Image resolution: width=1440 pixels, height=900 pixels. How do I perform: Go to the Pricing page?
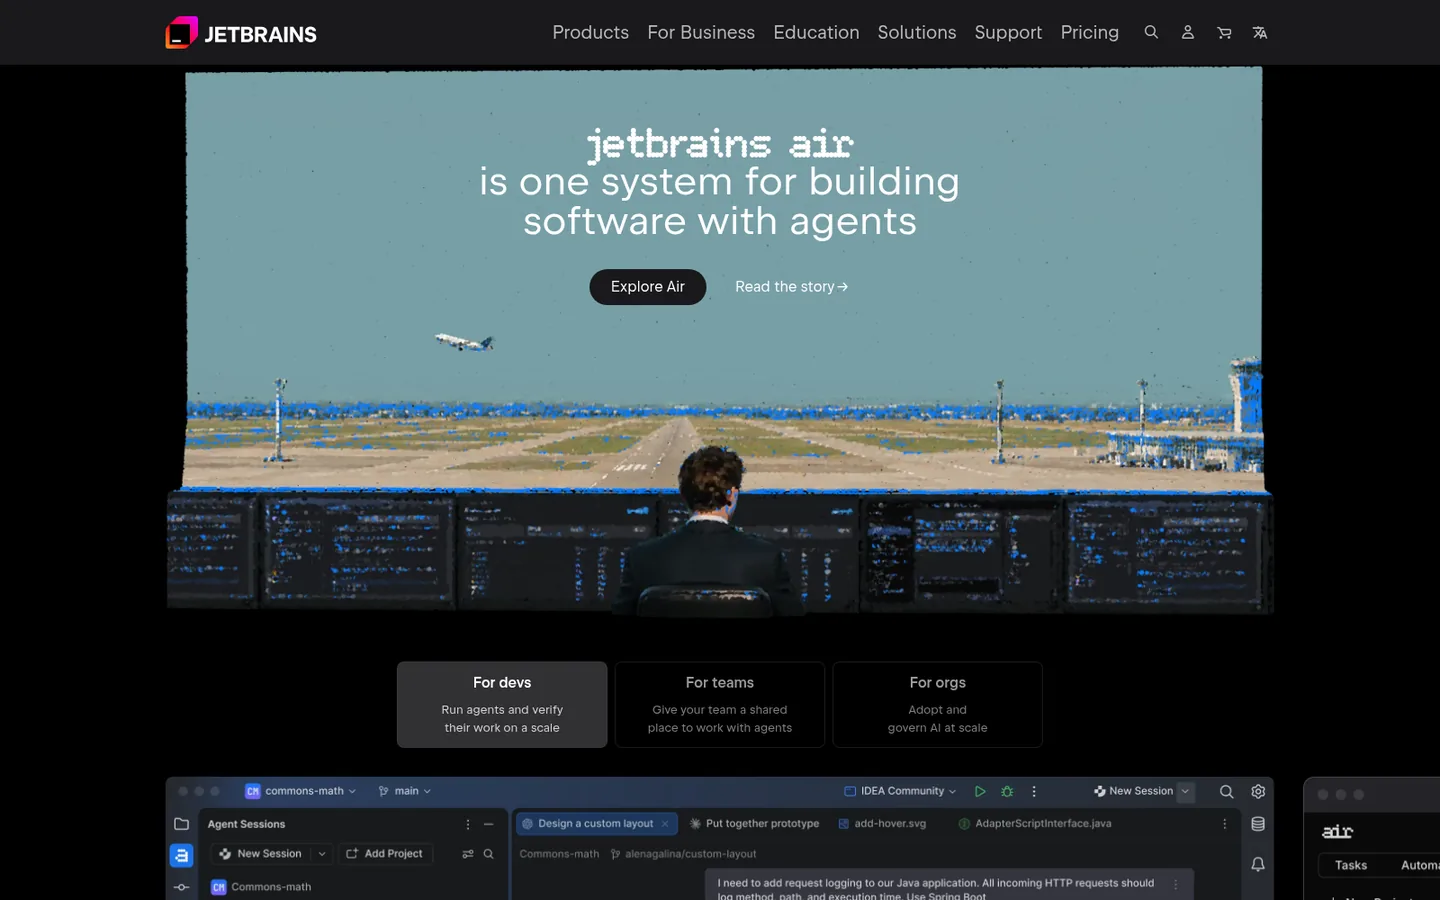point(1089,32)
